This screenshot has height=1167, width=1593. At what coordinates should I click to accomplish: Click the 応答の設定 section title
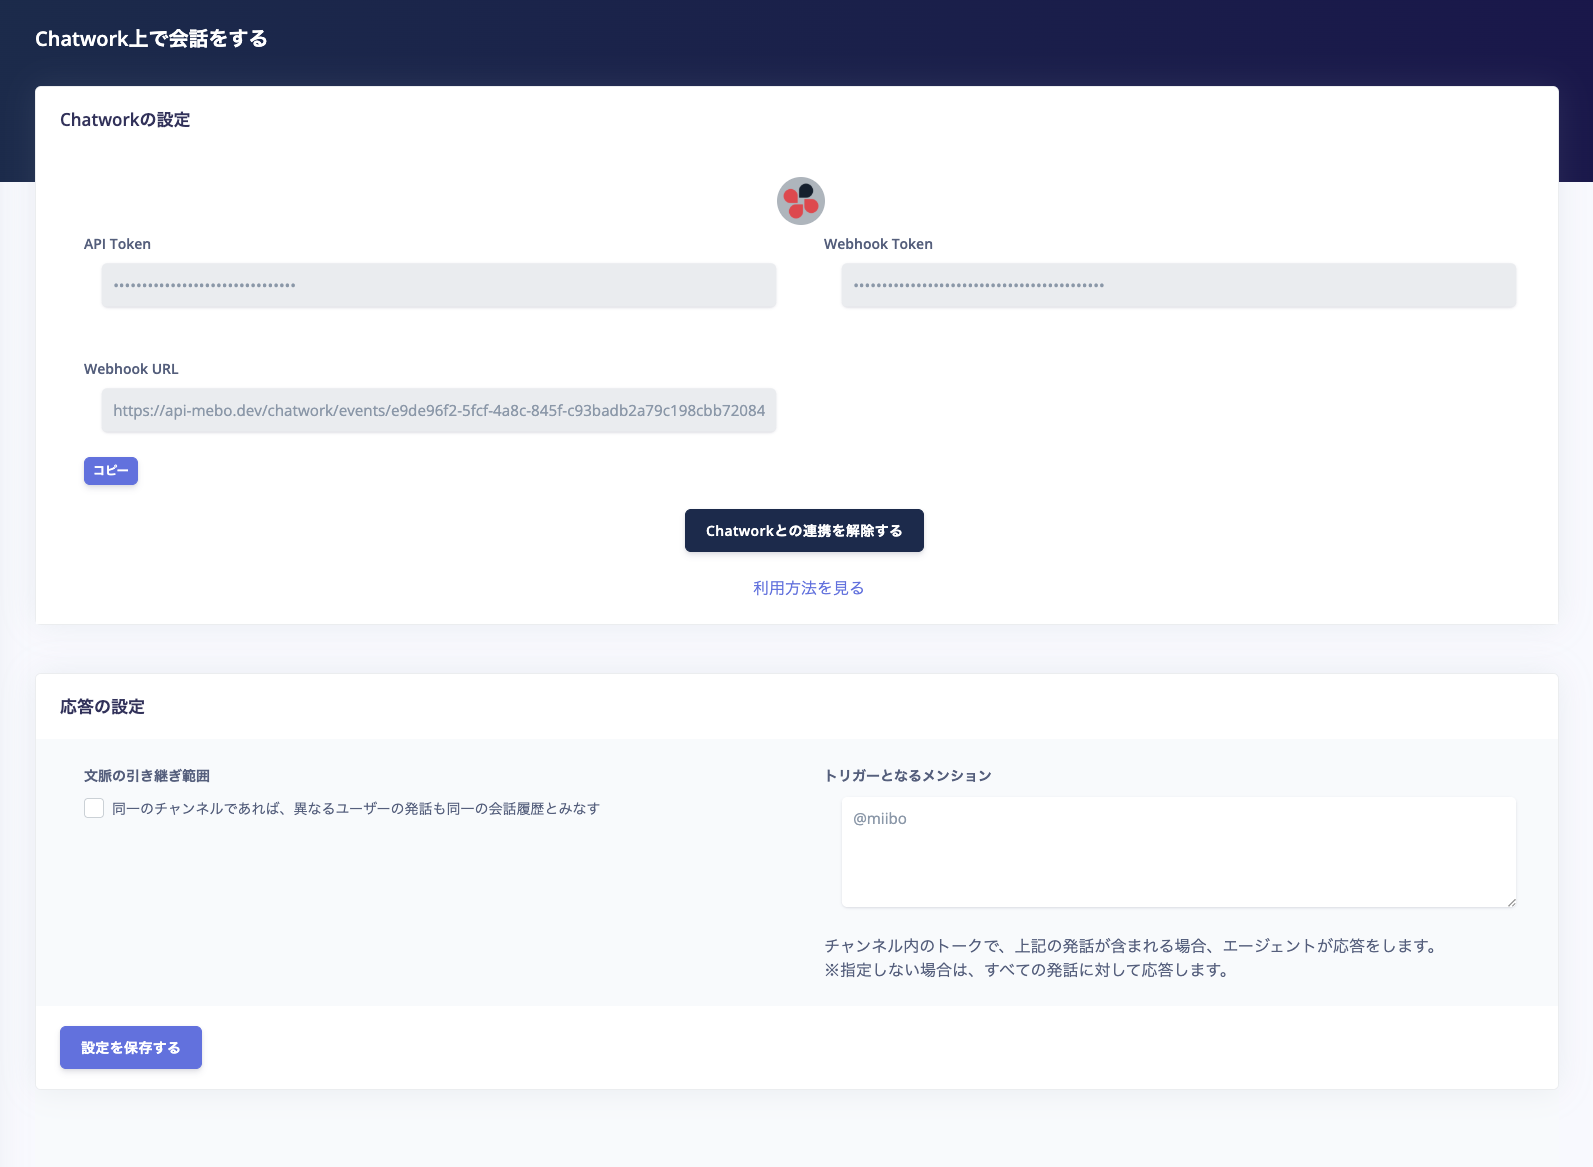(102, 707)
